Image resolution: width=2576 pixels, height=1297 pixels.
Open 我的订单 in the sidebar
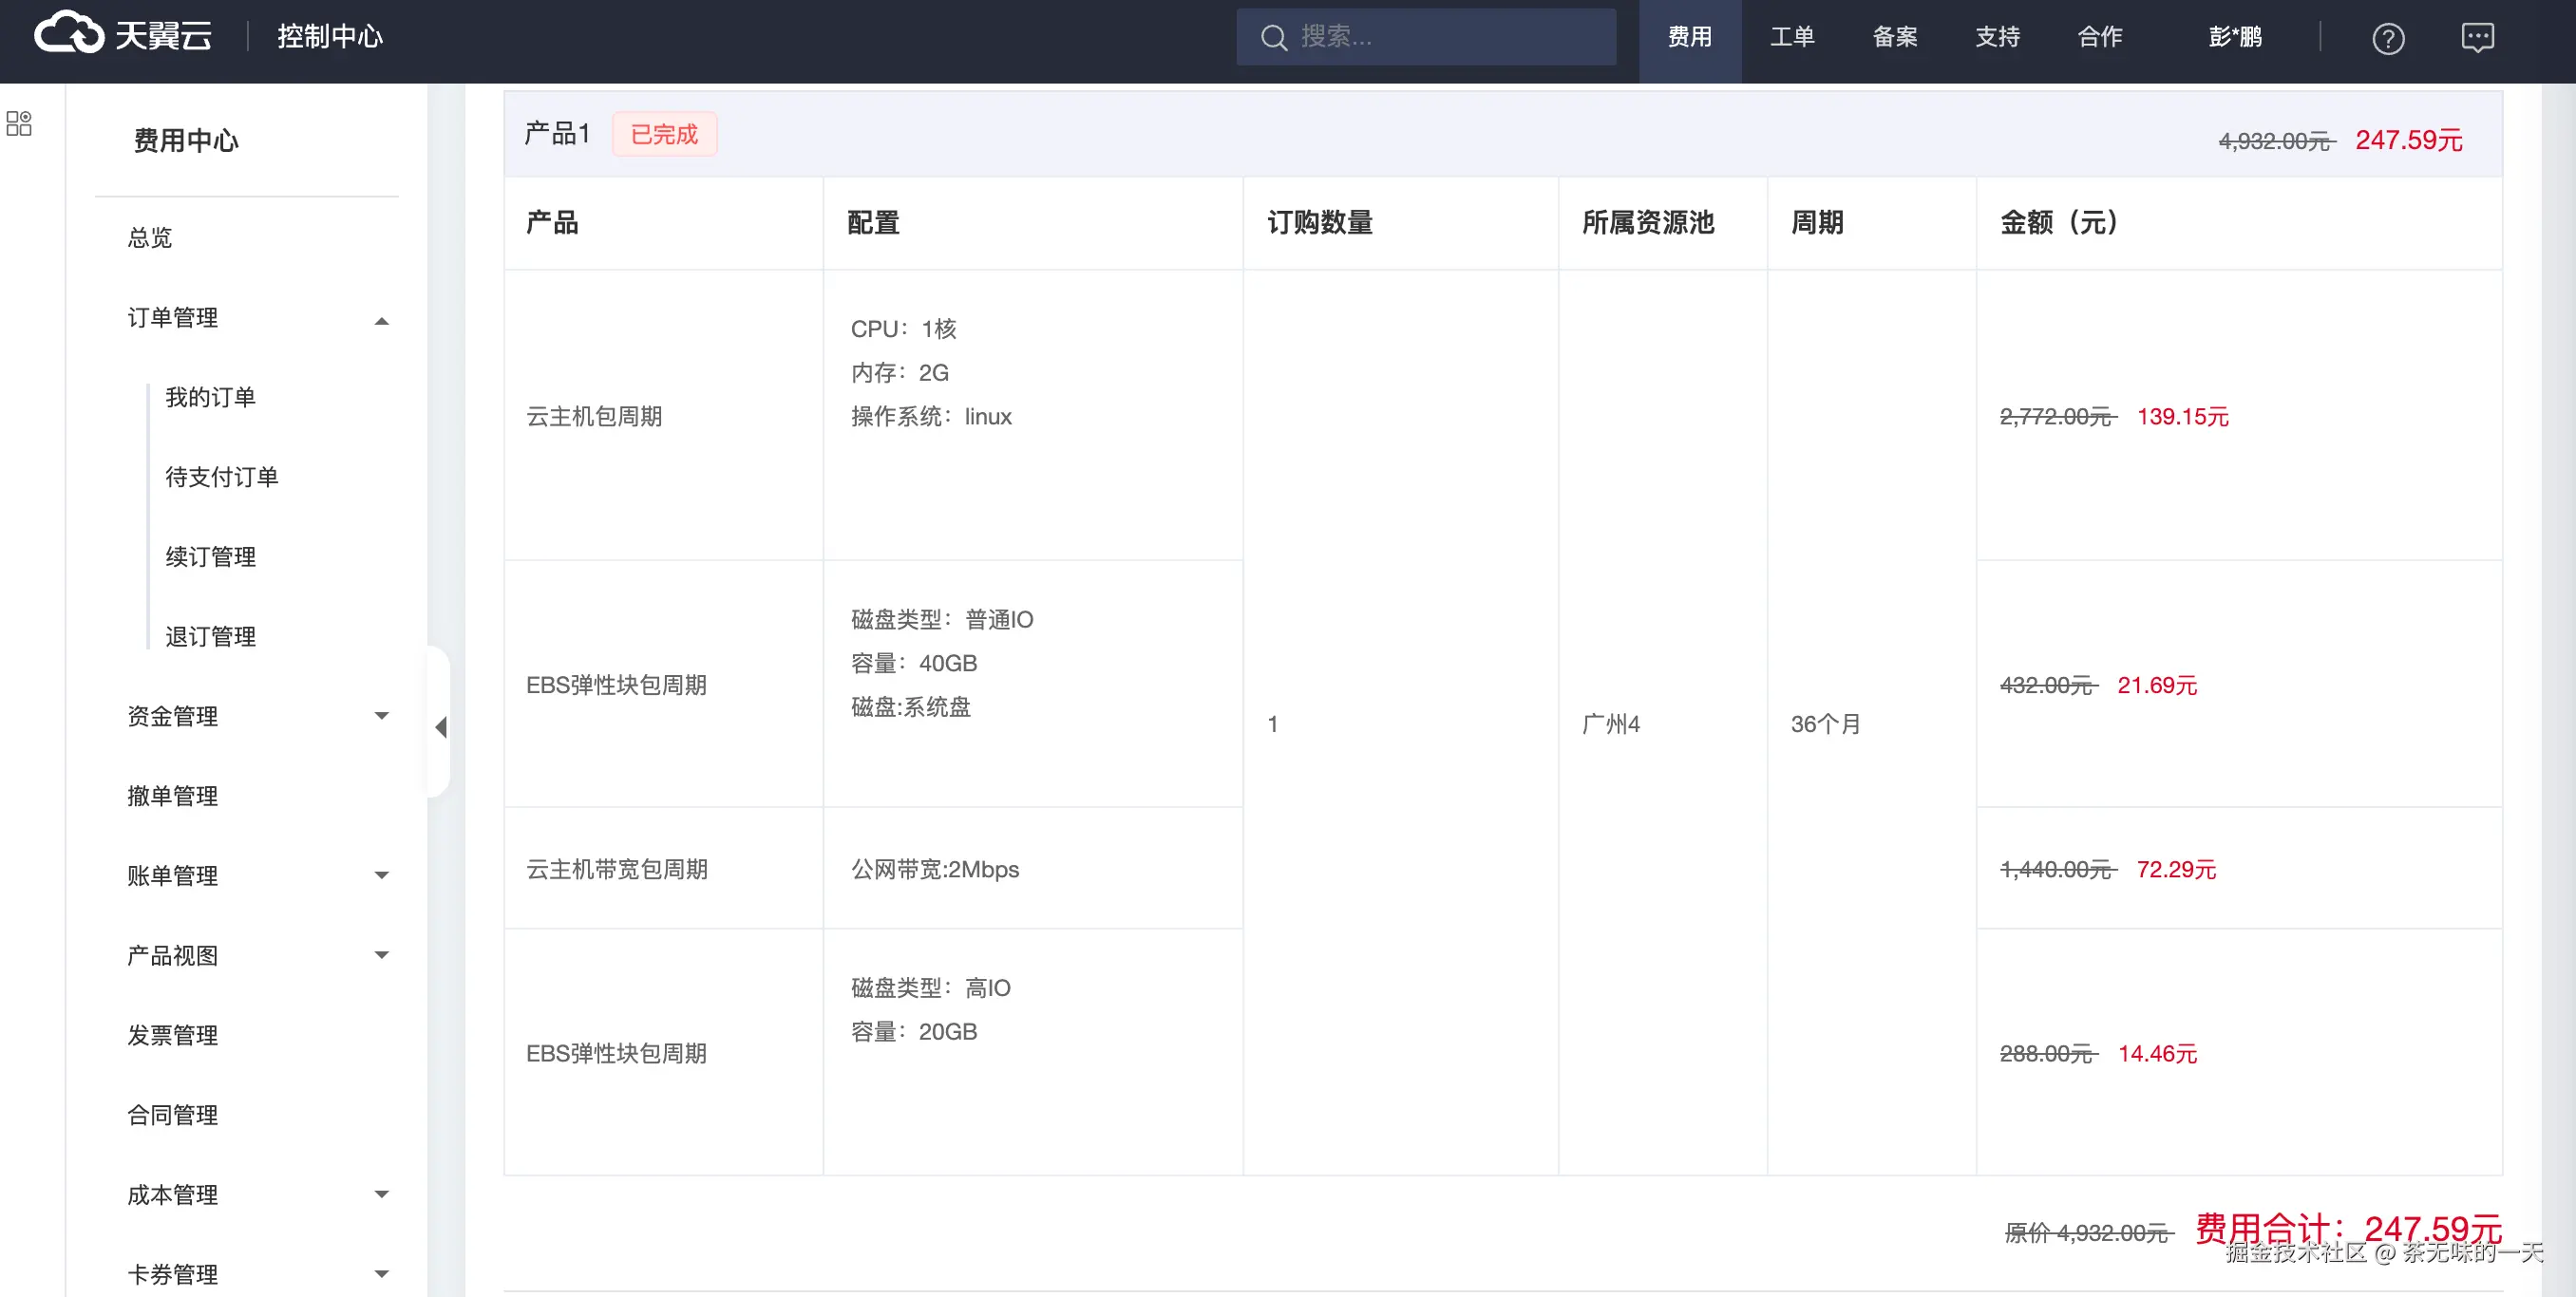[x=210, y=397]
